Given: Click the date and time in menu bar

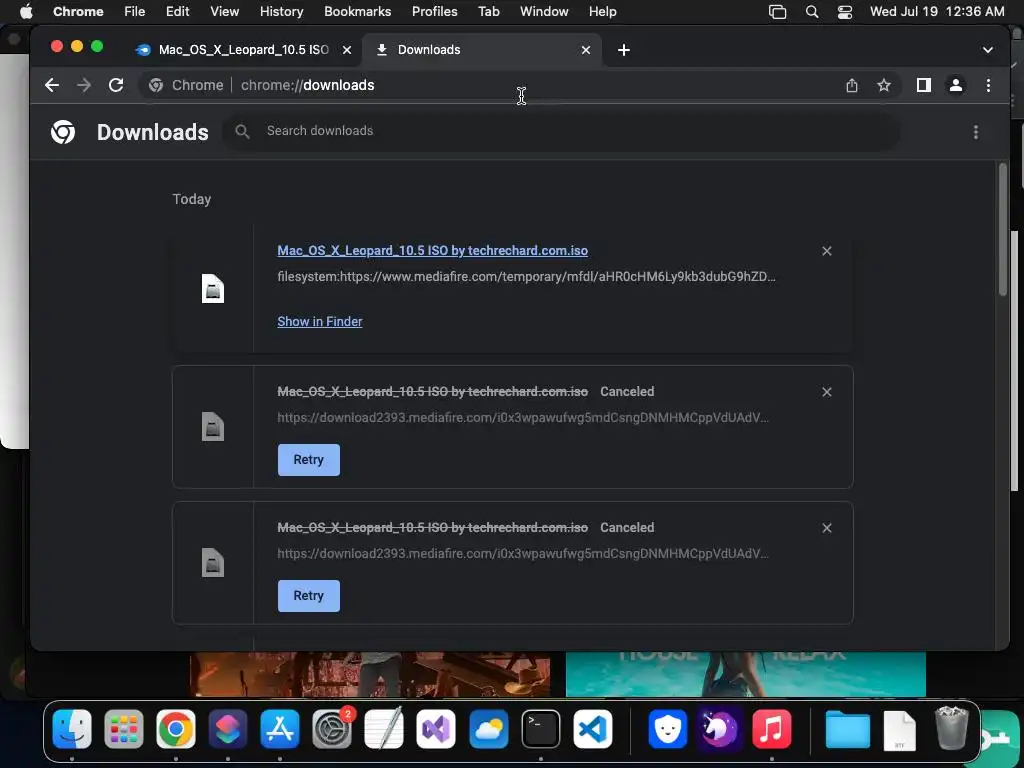Looking at the screenshot, I should click(x=937, y=12).
